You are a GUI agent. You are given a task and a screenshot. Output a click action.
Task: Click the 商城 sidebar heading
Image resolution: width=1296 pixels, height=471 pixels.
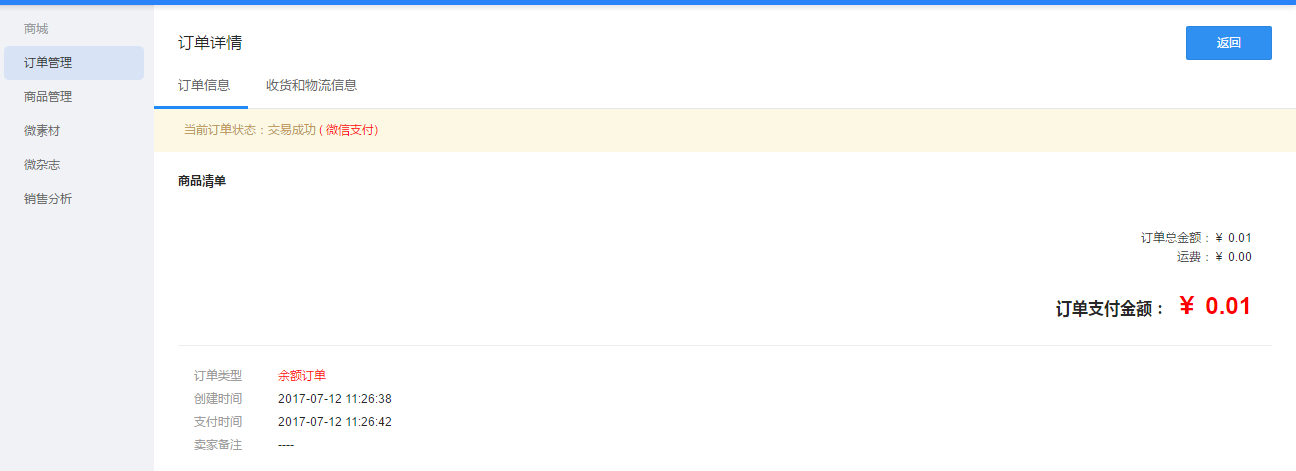[x=36, y=29]
